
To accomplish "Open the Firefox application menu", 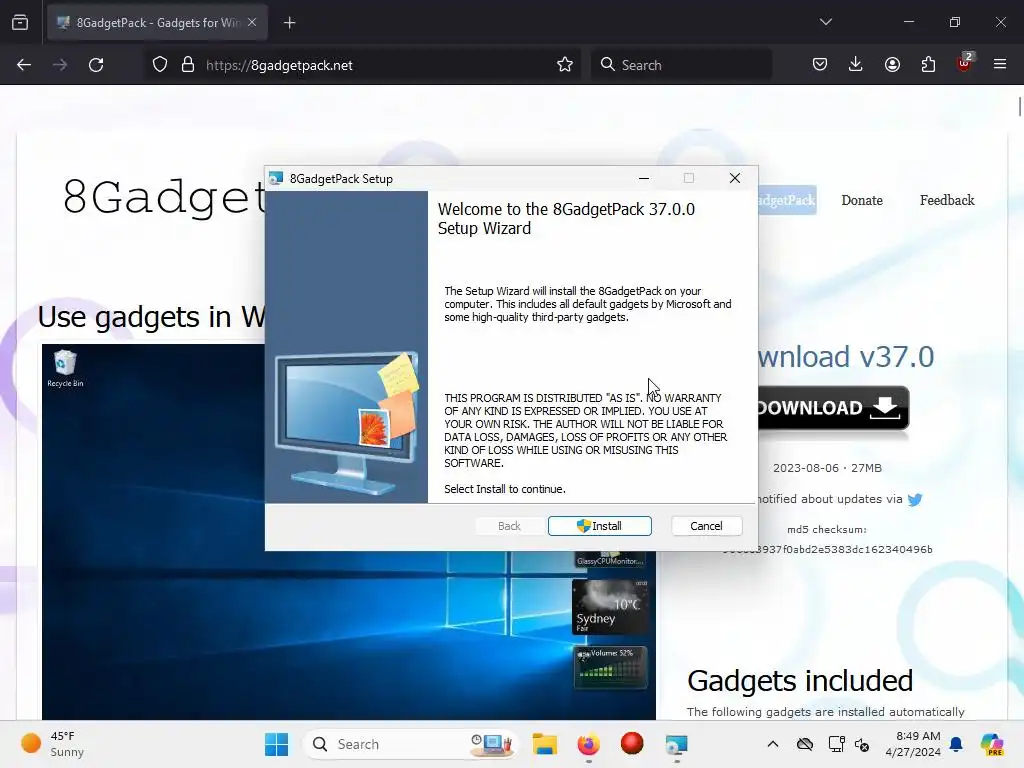I will (x=1000, y=65).
